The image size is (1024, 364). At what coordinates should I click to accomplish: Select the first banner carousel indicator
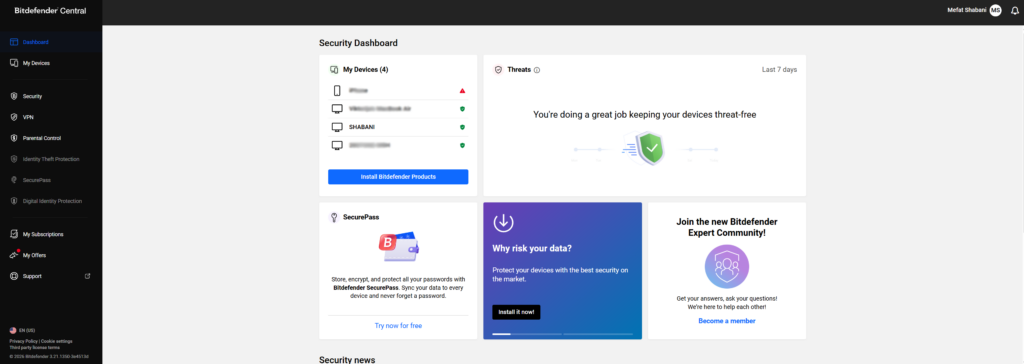coord(526,334)
